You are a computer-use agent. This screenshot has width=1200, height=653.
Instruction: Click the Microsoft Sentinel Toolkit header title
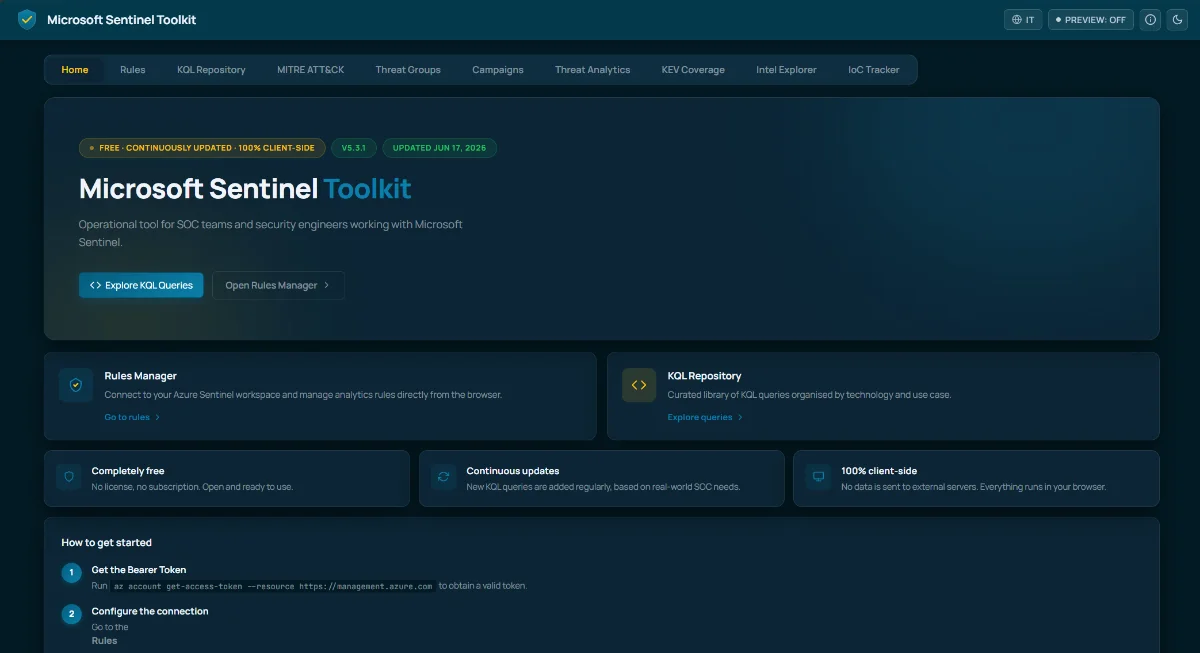(122, 20)
